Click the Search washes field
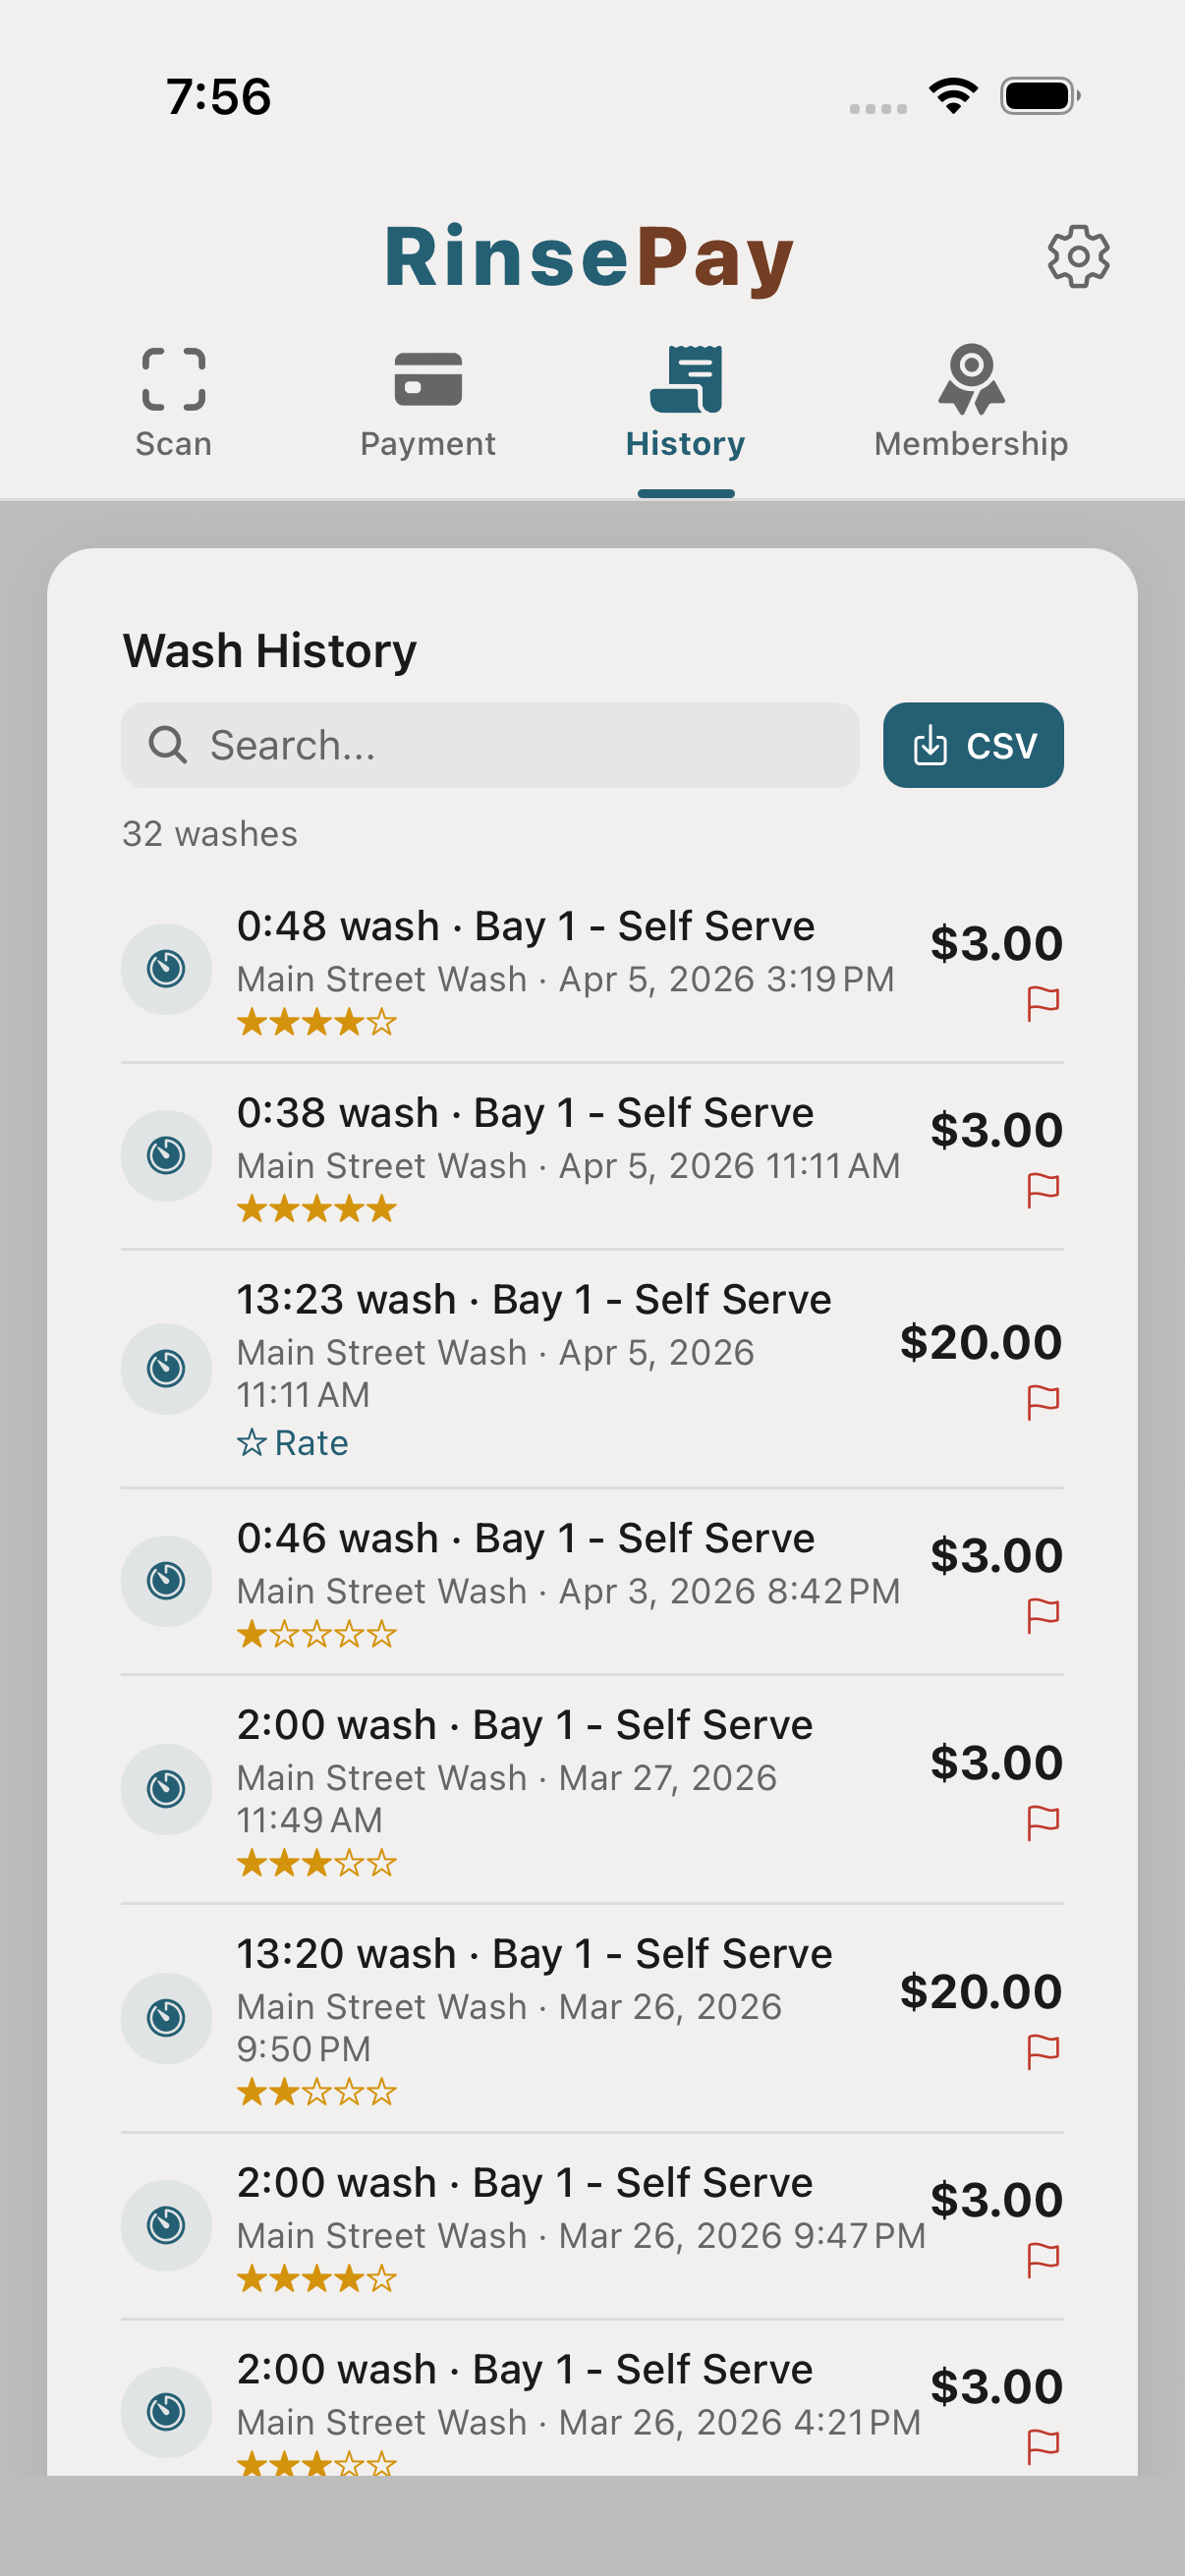Screen dimensions: 1185x2576 click(x=490, y=745)
